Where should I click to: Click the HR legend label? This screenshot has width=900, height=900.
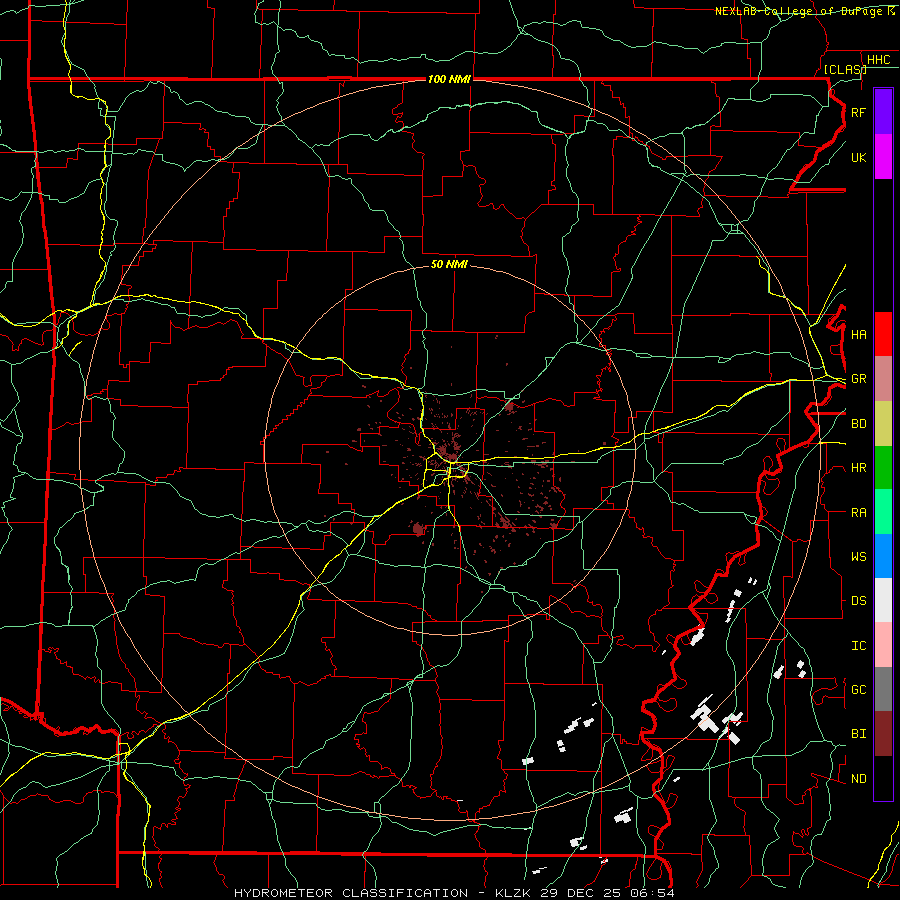coord(858,468)
